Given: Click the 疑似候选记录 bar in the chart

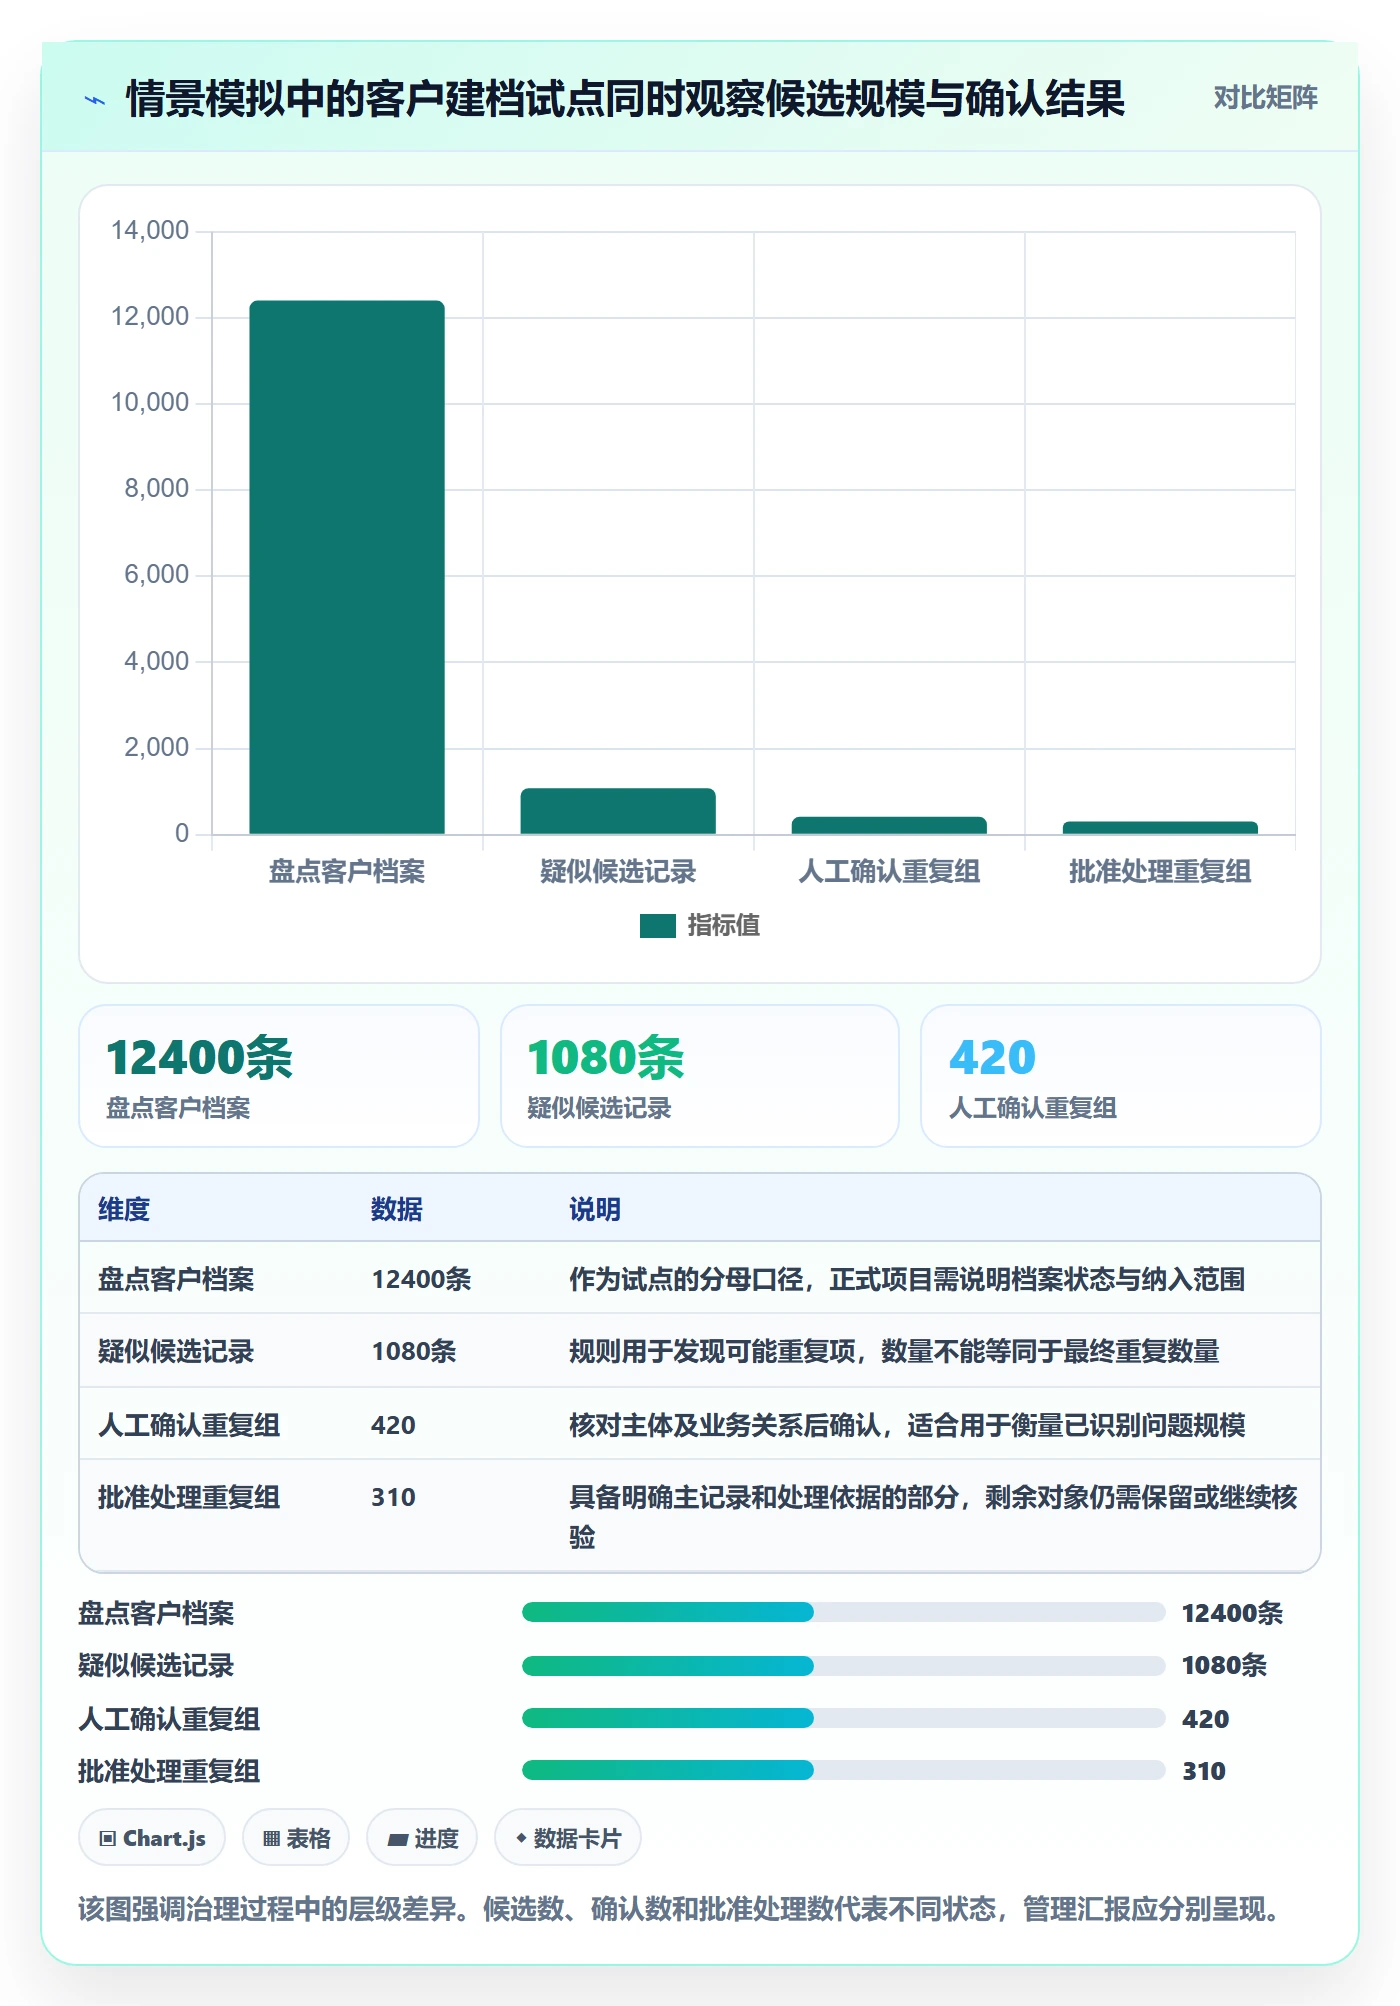Looking at the screenshot, I should click(x=618, y=811).
